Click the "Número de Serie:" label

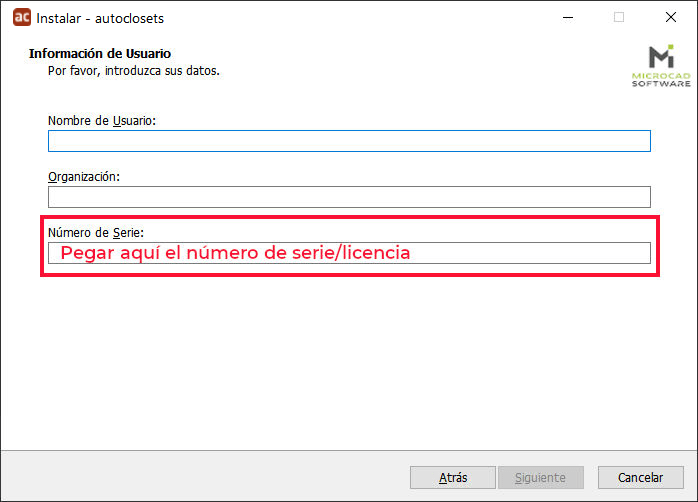96,233
